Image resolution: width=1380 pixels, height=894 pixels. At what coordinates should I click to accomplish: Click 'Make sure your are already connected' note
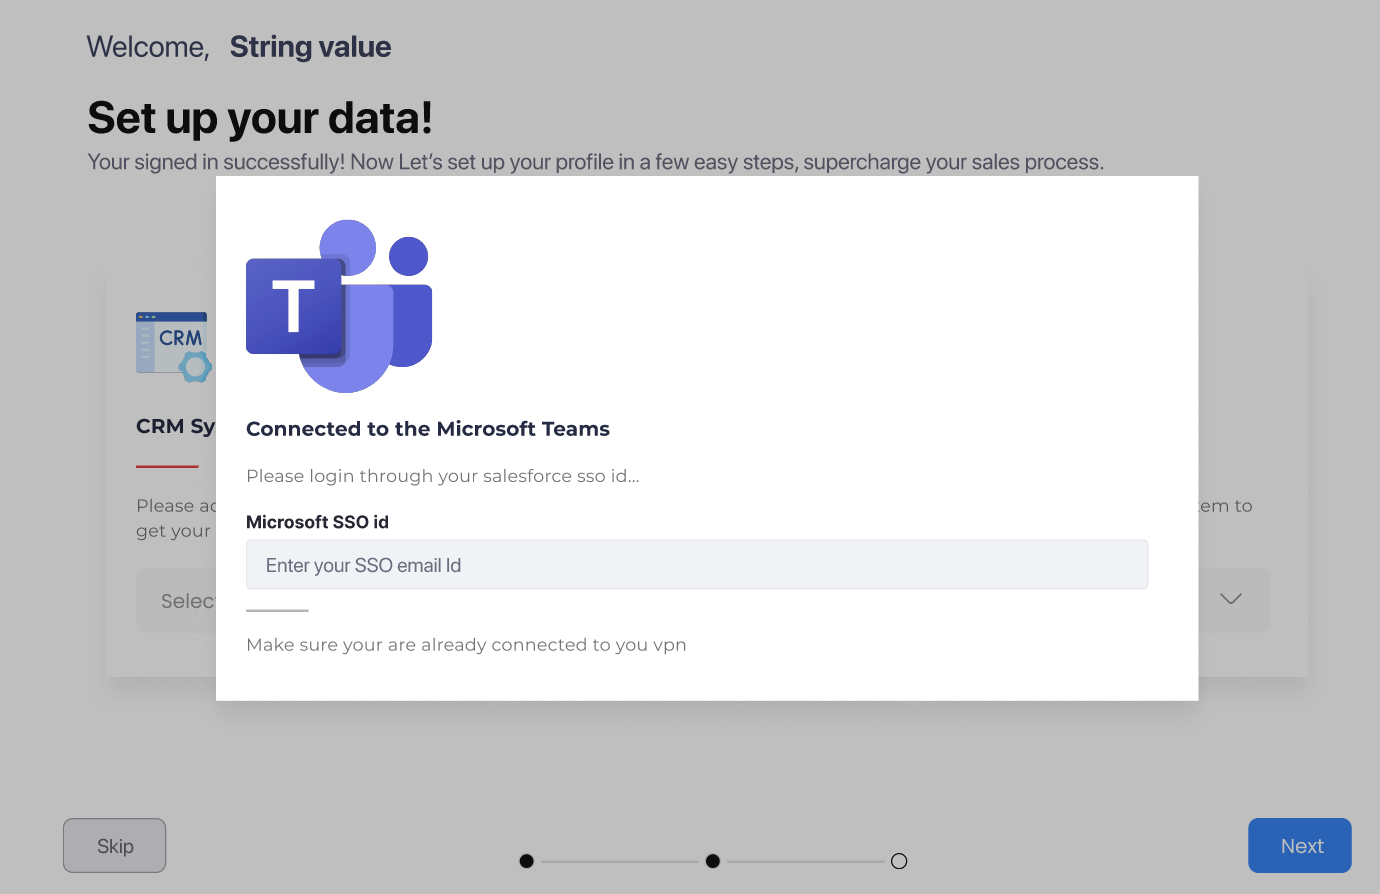pos(466,645)
